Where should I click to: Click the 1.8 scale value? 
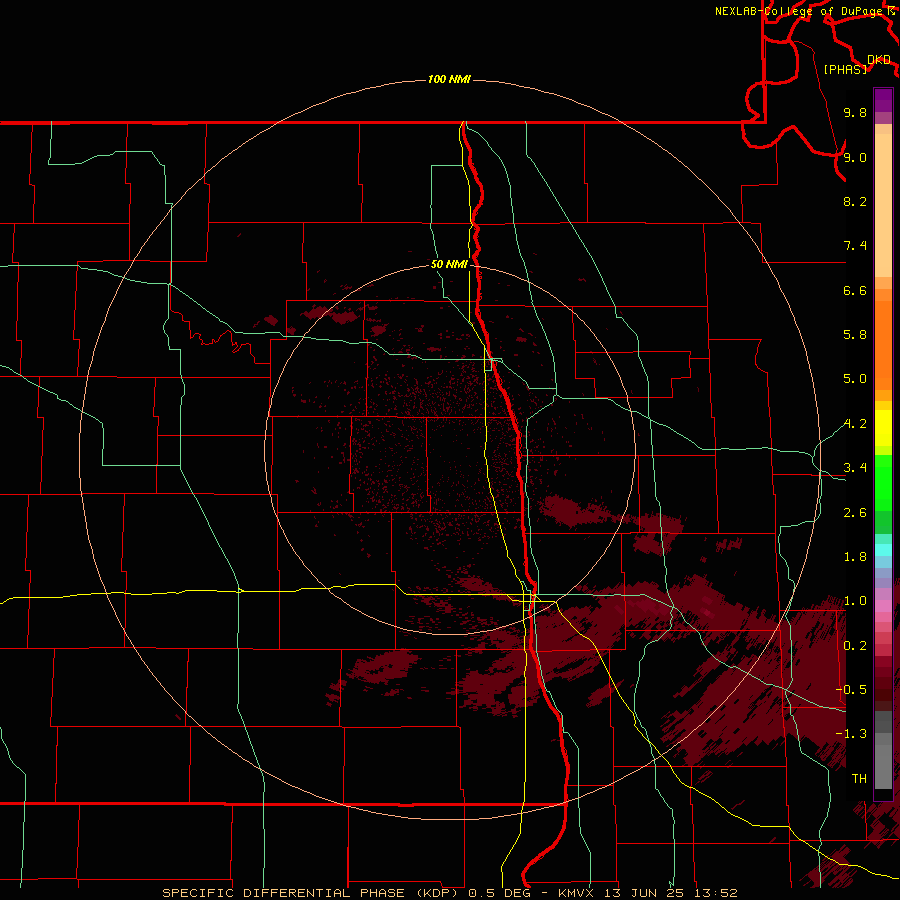click(855, 557)
